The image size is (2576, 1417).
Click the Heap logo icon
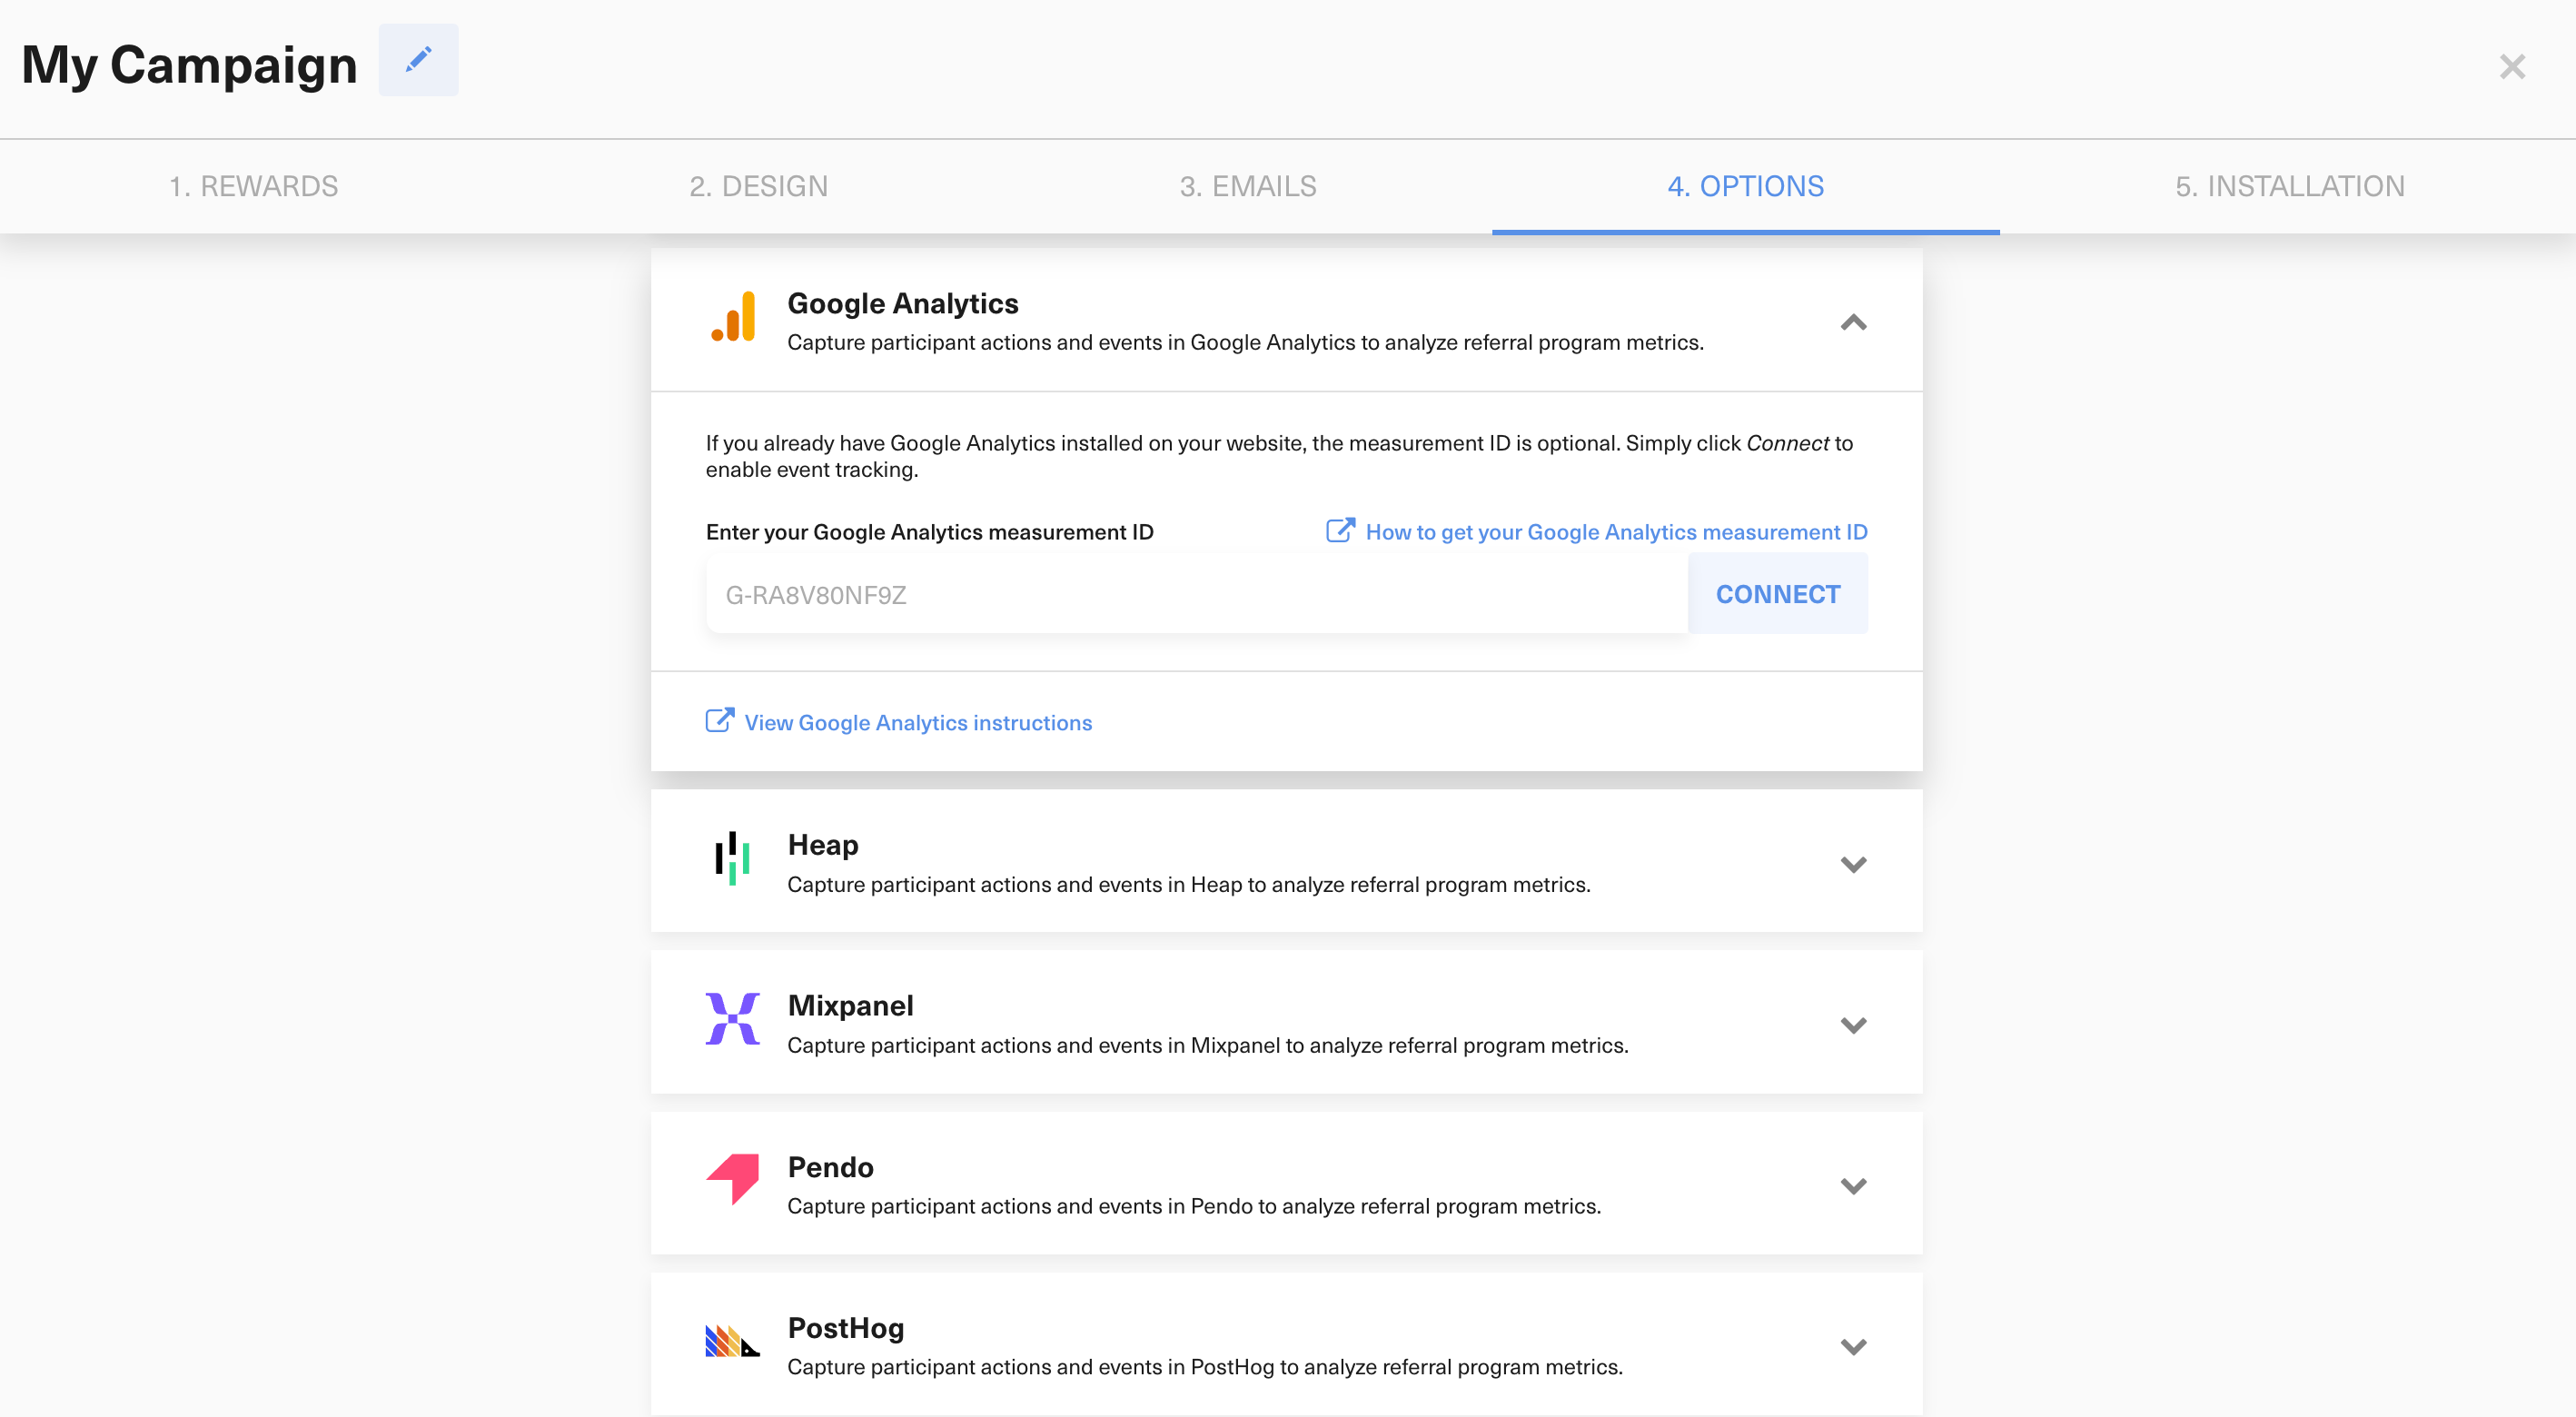pyautogui.click(x=733, y=860)
